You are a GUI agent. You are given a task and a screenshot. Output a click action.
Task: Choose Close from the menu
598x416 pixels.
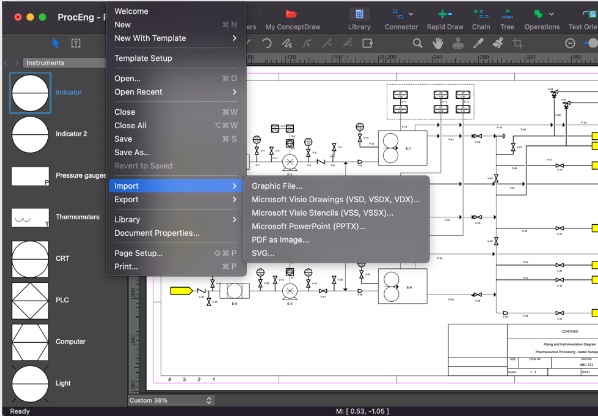(x=176, y=112)
